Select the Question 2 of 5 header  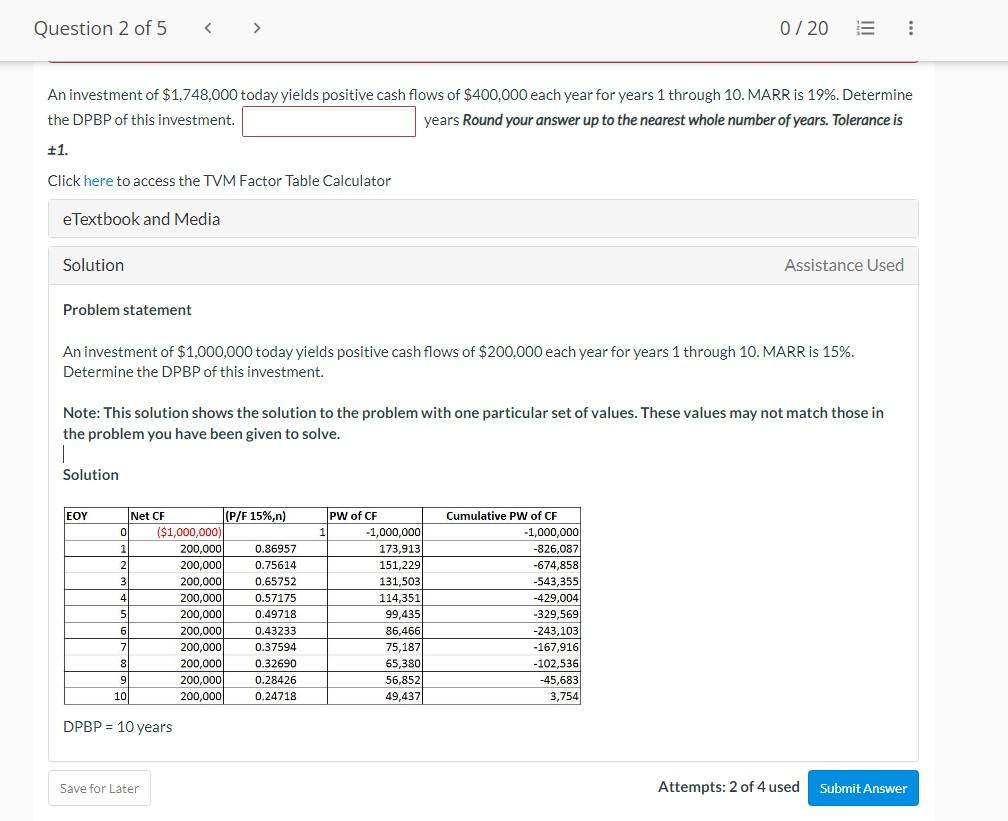pyautogui.click(x=100, y=28)
